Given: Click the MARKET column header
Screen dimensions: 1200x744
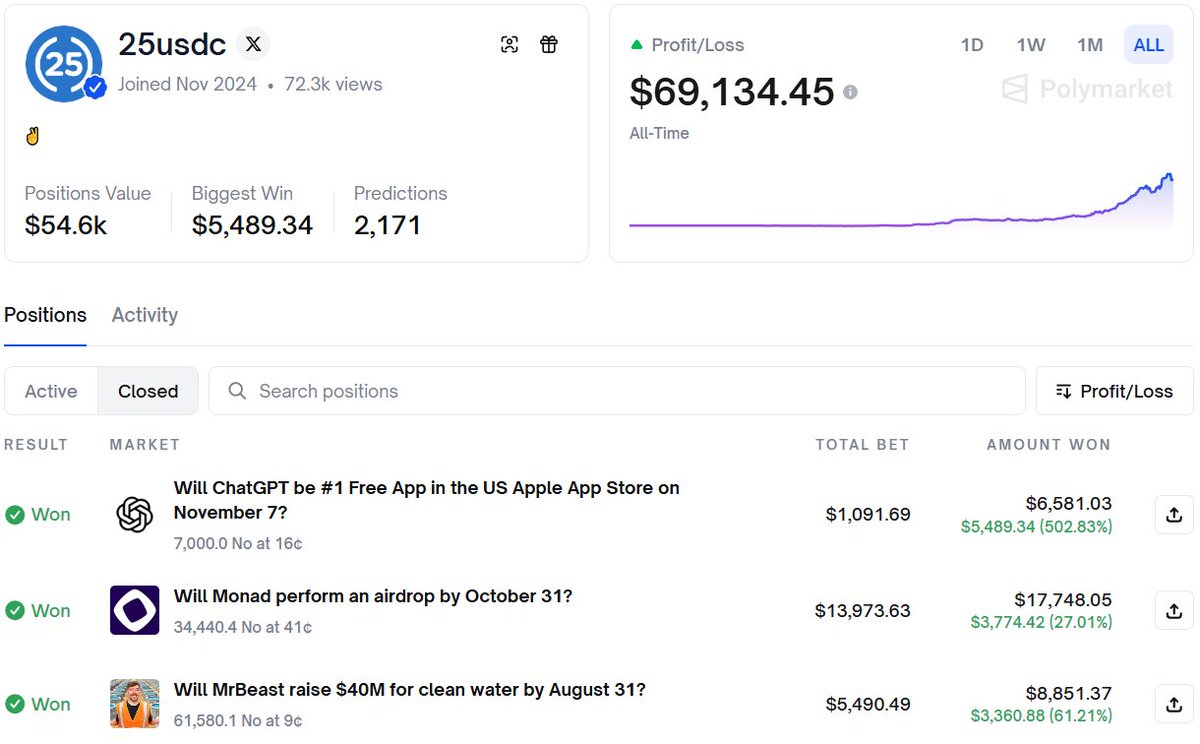Looking at the screenshot, I should pyautogui.click(x=145, y=444).
